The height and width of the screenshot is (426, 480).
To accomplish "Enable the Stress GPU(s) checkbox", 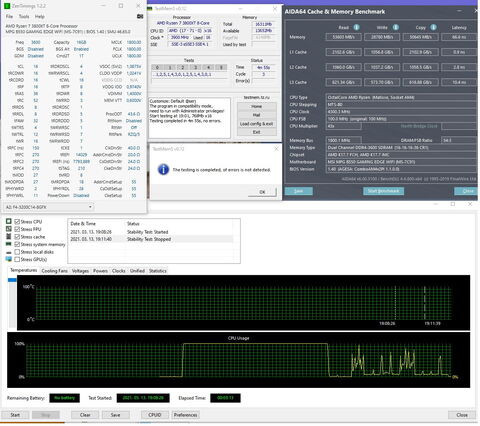I will tap(17, 259).
